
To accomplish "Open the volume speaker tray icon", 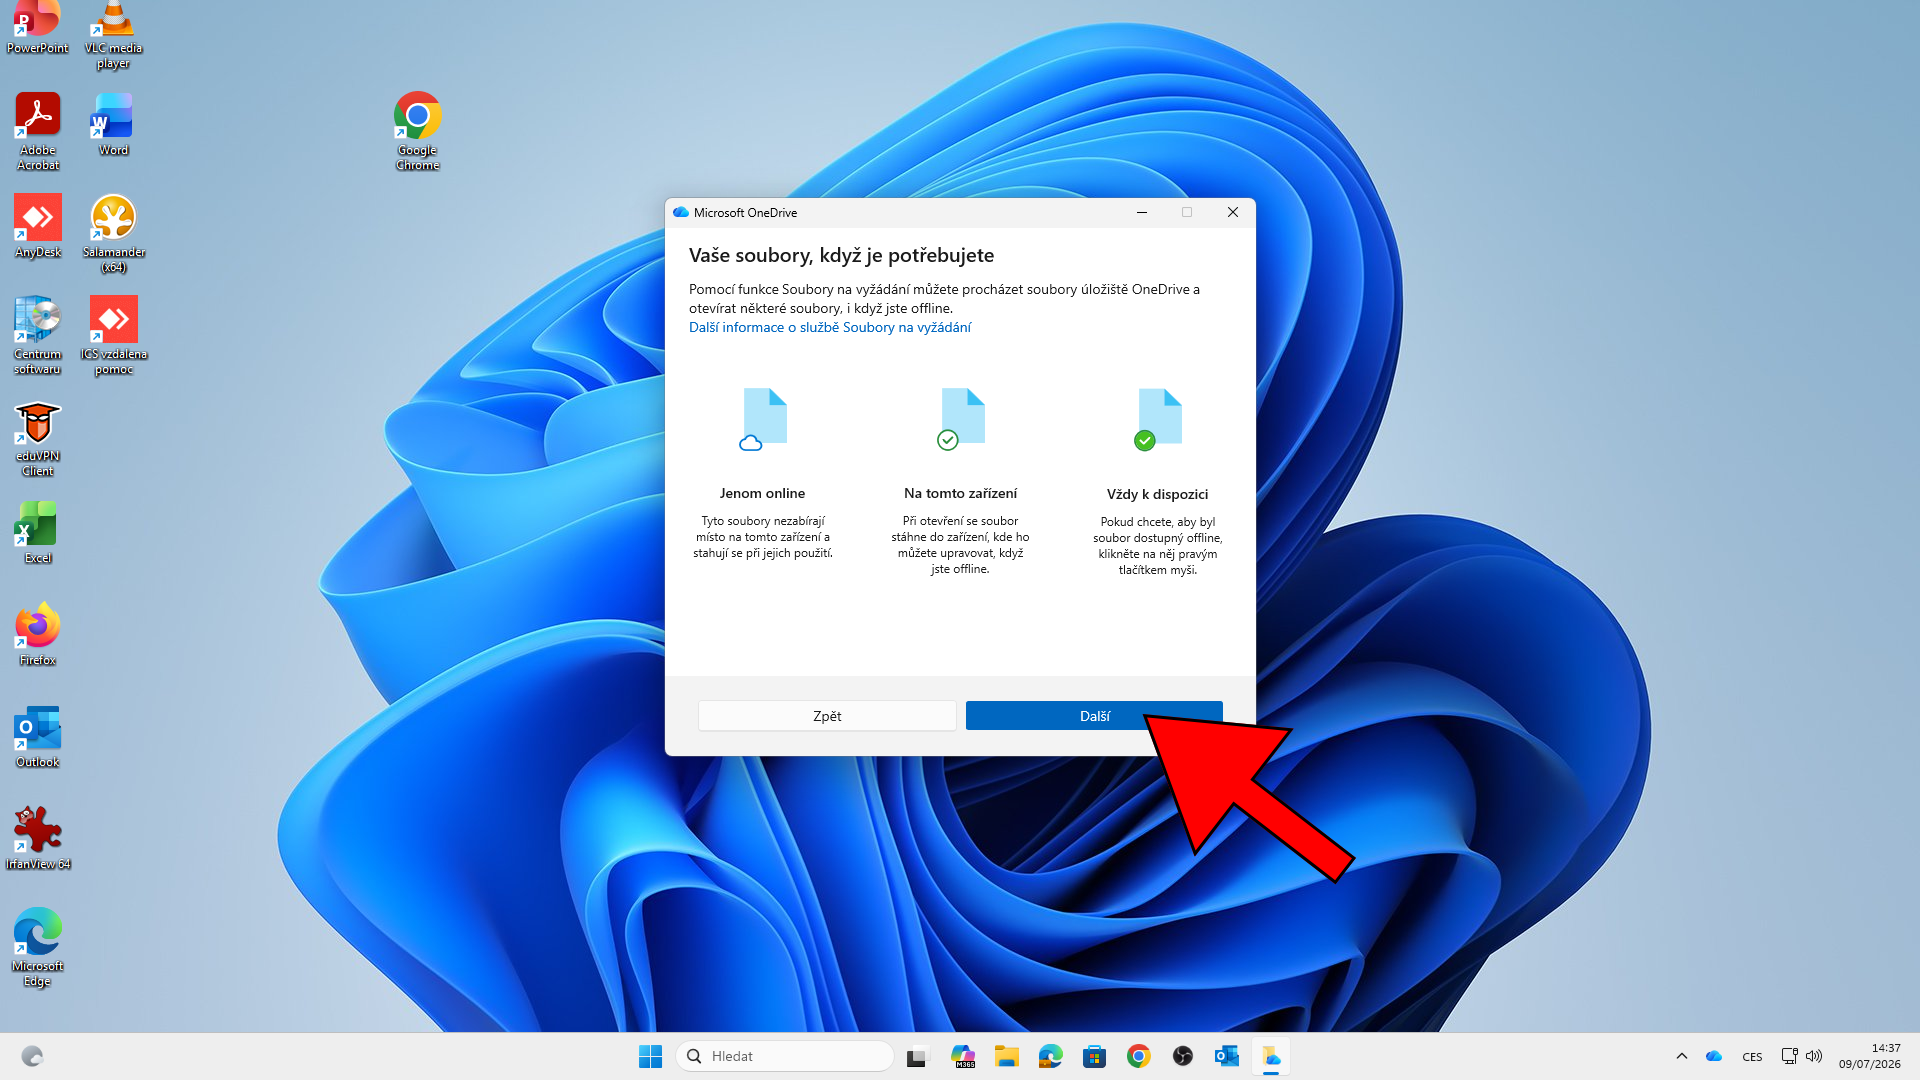I will point(1814,1056).
